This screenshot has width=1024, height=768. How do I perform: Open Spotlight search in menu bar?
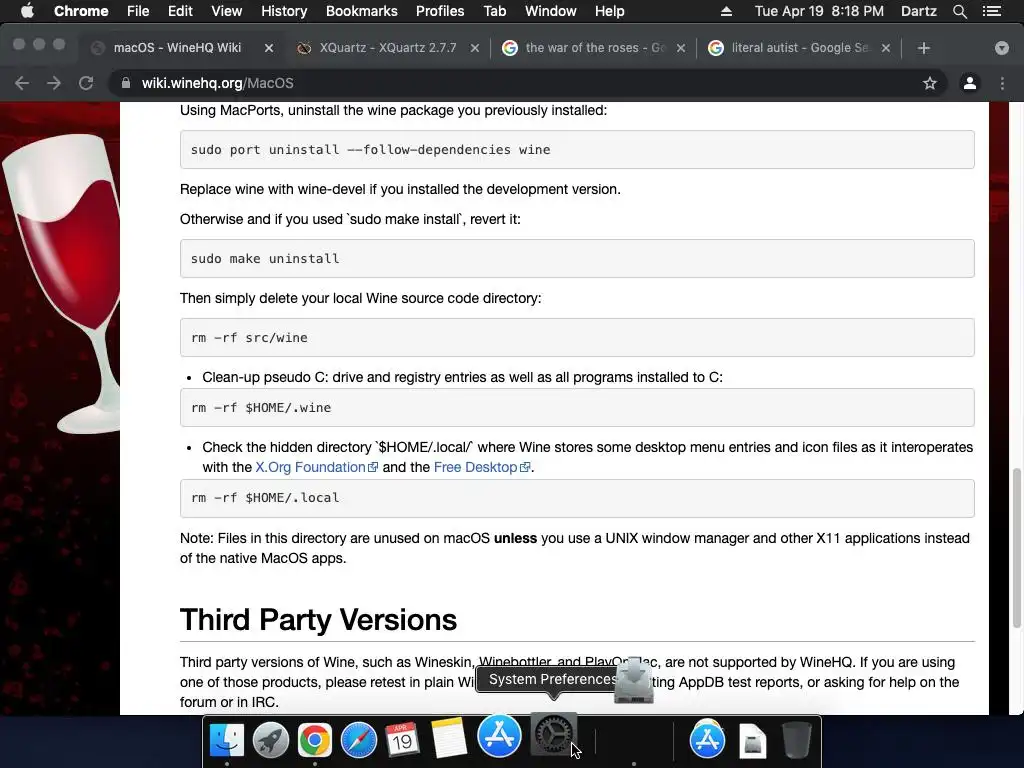(x=959, y=11)
